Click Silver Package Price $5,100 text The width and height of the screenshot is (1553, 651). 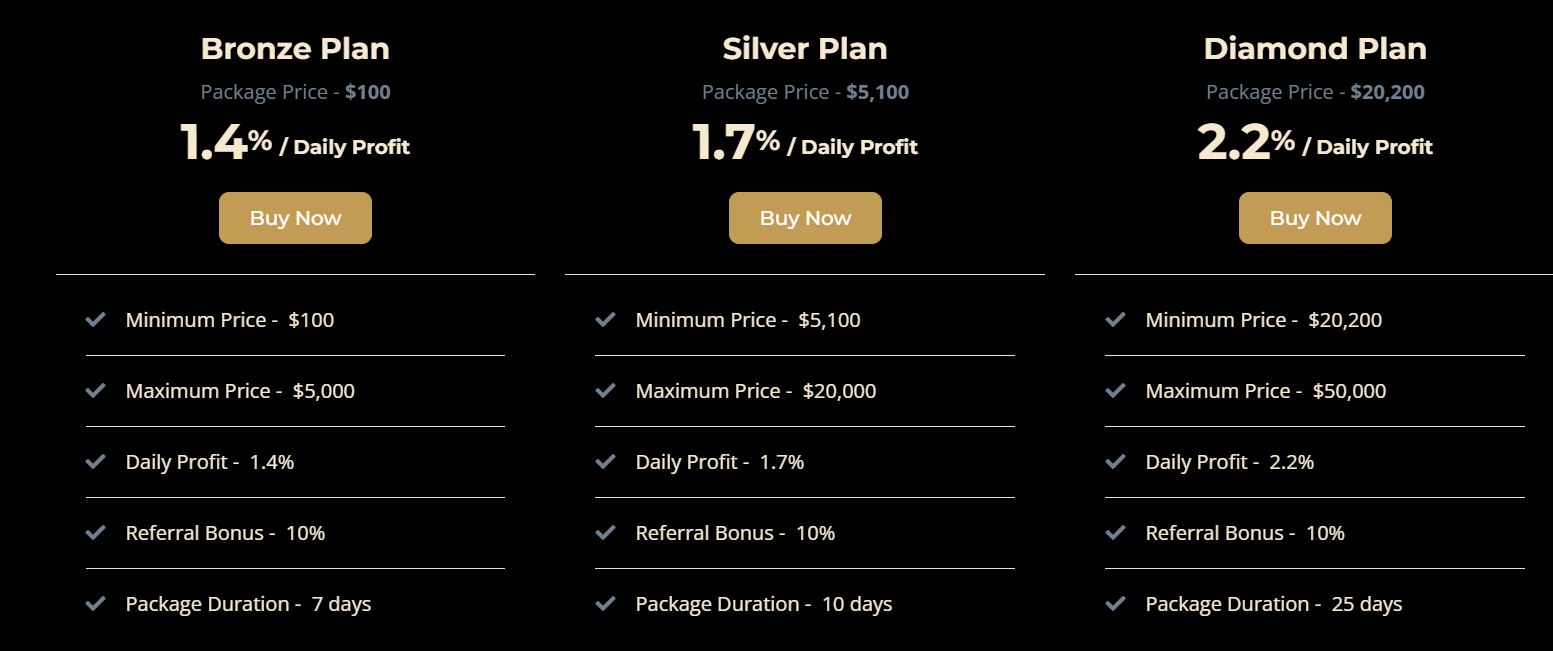click(805, 93)
